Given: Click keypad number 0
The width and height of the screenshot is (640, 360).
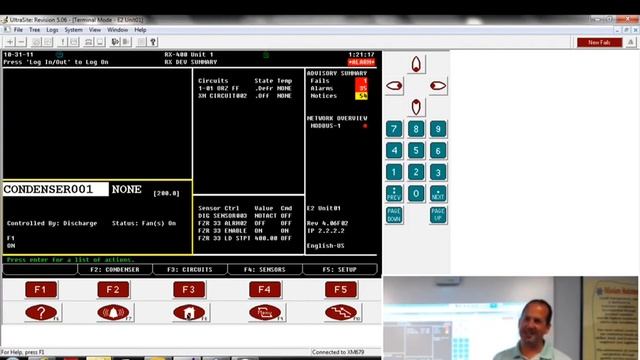Looking at the screenshot, I should click(416, 193).
